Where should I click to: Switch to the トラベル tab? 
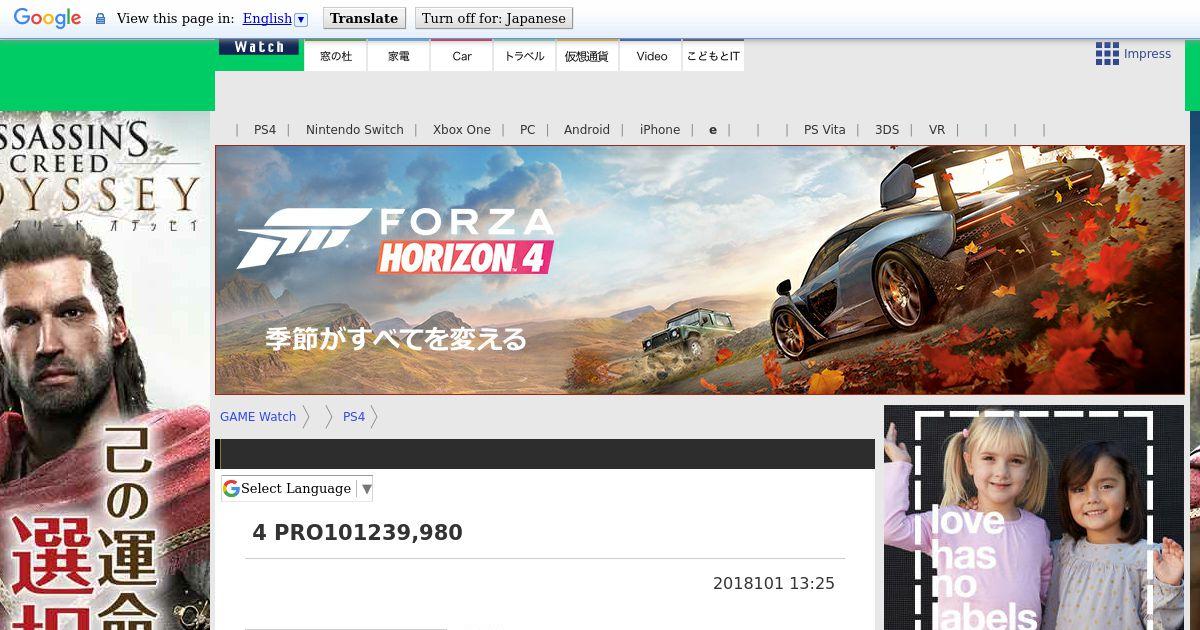(525, 56)
